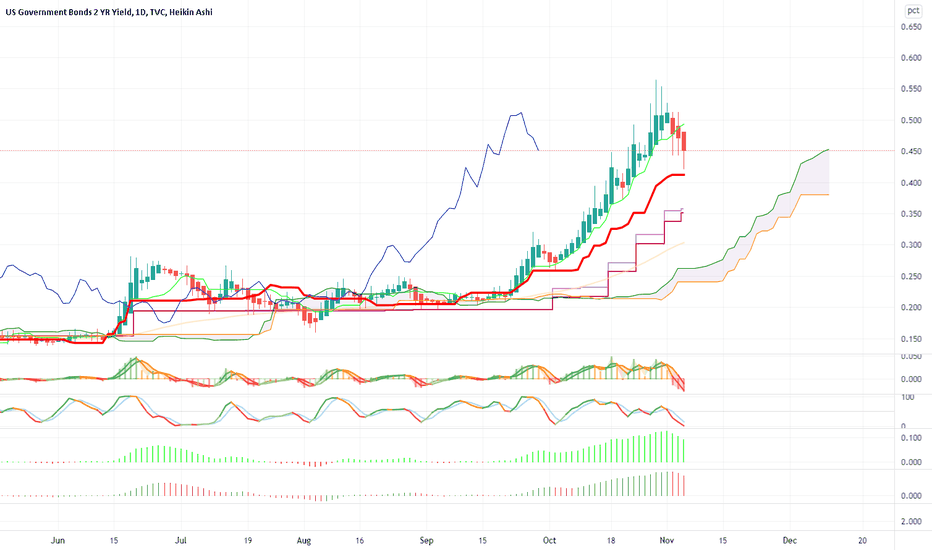Click the 0.400 price axis label
Screen dimensions: 932x550
click(x=911, y=183)
